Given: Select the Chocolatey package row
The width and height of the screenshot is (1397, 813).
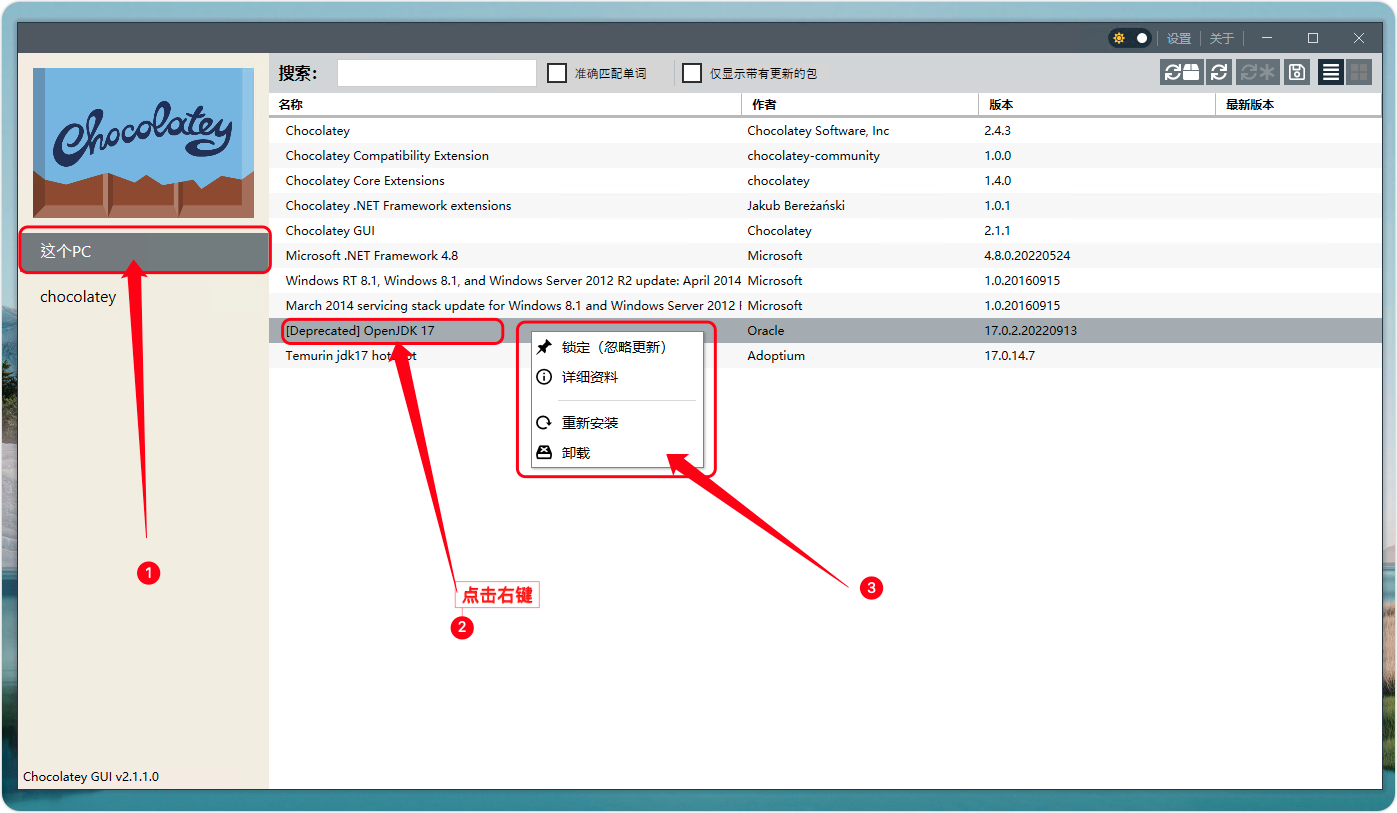Looking at the screenshot, I should click(825, 130).
